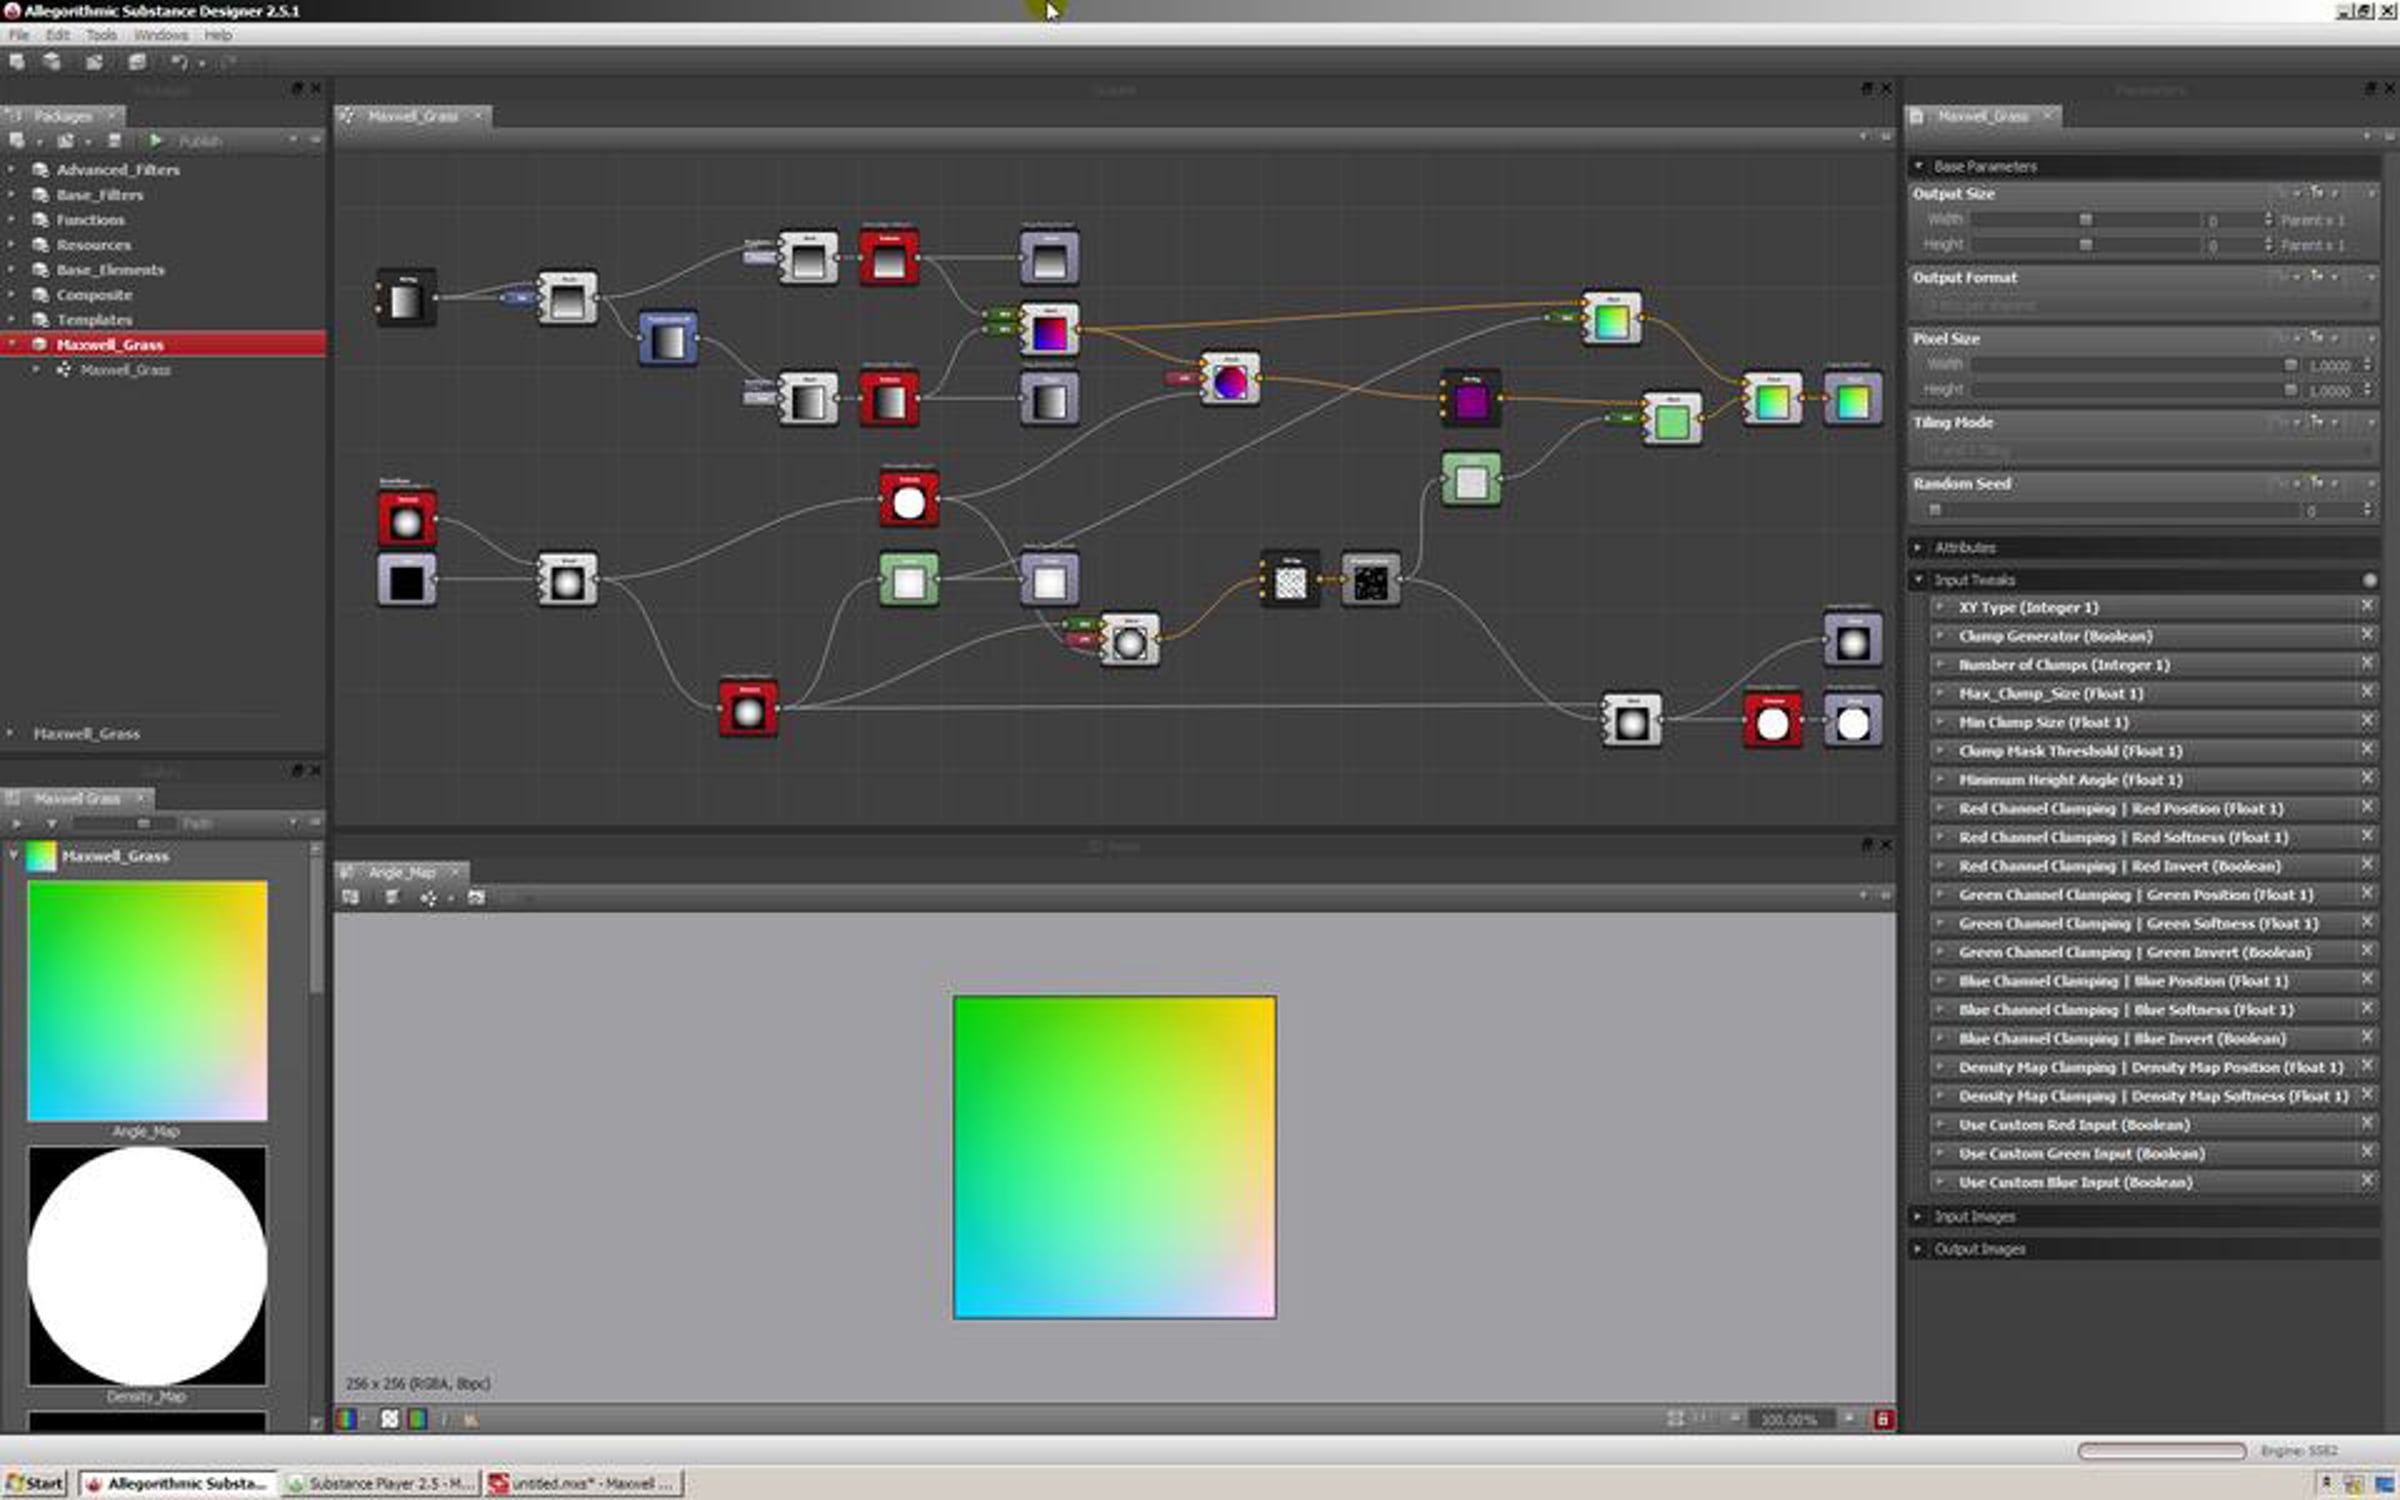Expand the Functions package

pos(12,220)
